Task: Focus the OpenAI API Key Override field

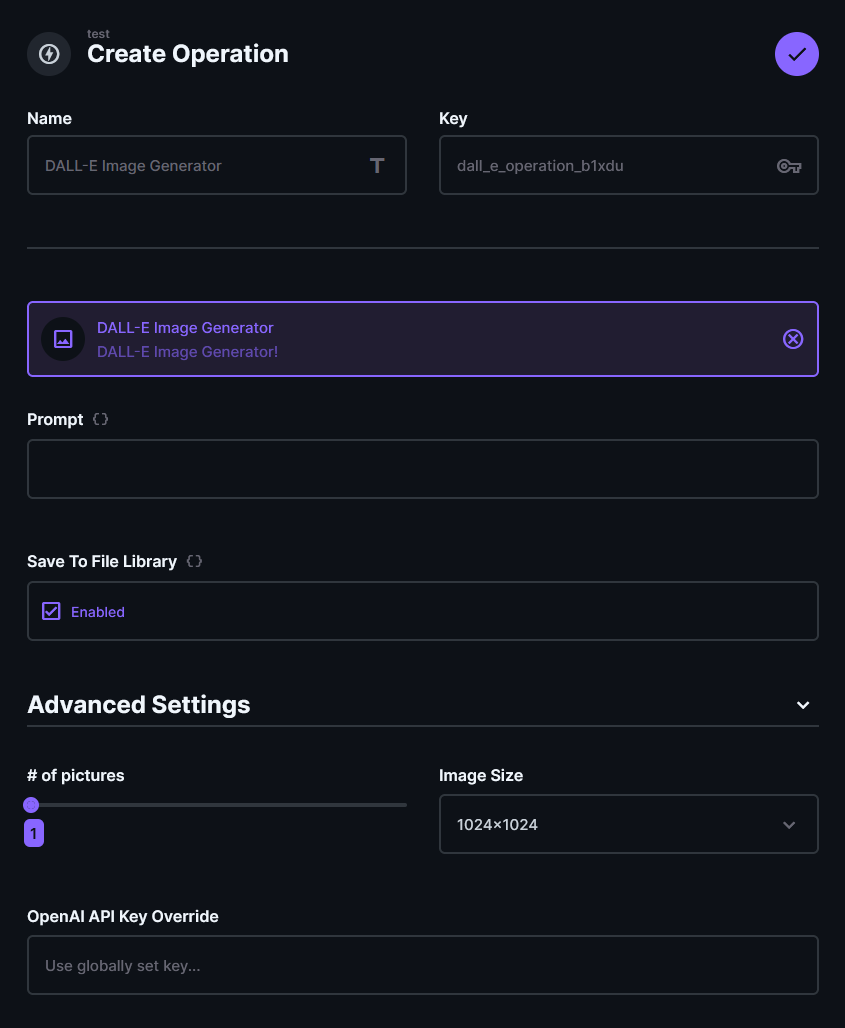Action: click(423, 965)
